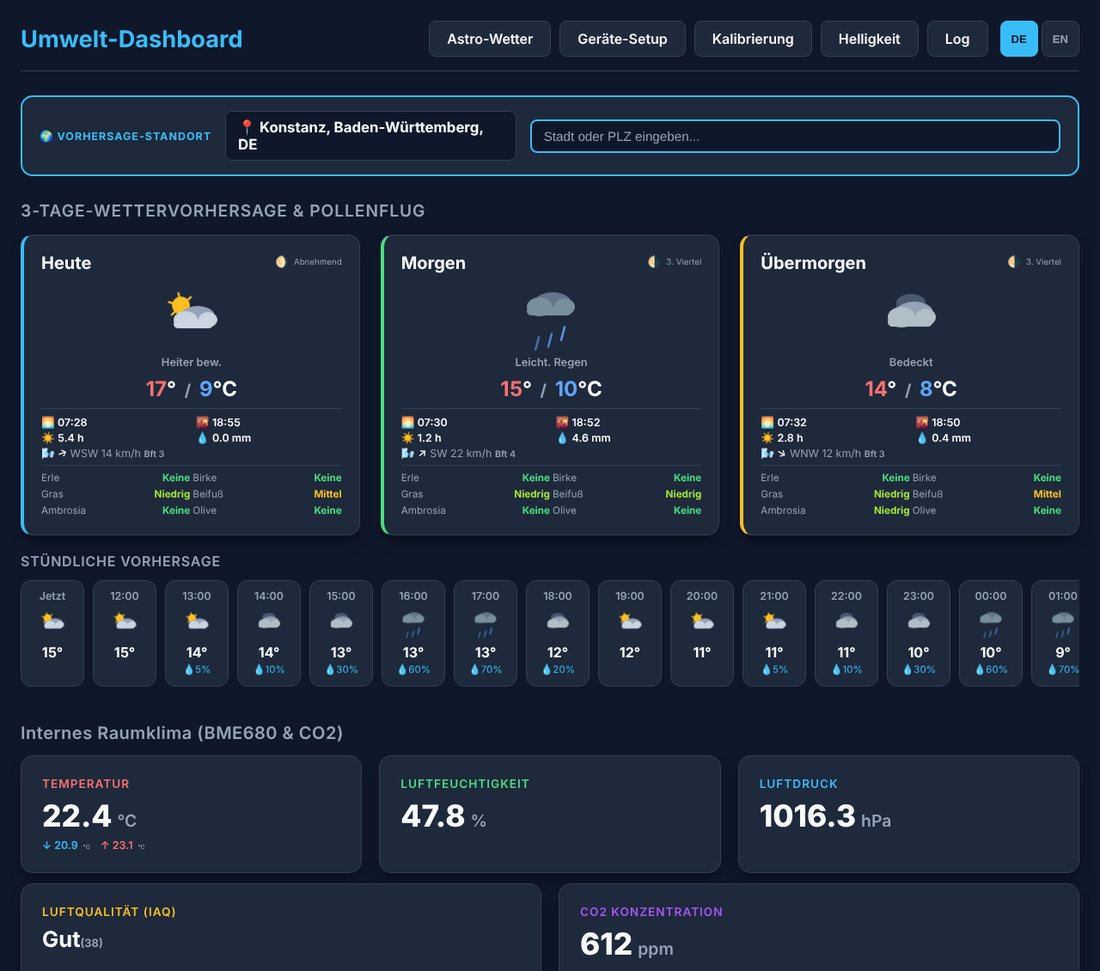The height and width of the screenshot is (971, 1100).
Task: Switch language to EN
Action: [x=1060, y=39]
